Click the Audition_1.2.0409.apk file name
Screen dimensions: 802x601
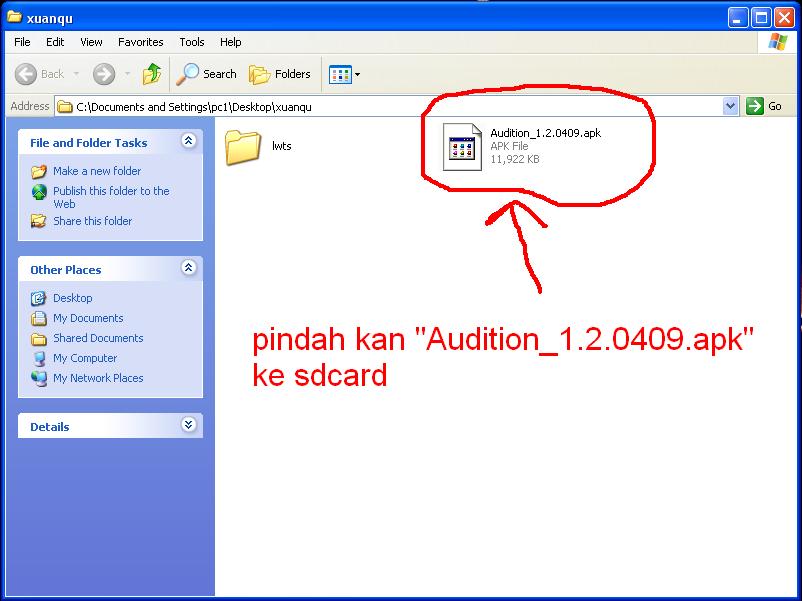coord(545,133)
